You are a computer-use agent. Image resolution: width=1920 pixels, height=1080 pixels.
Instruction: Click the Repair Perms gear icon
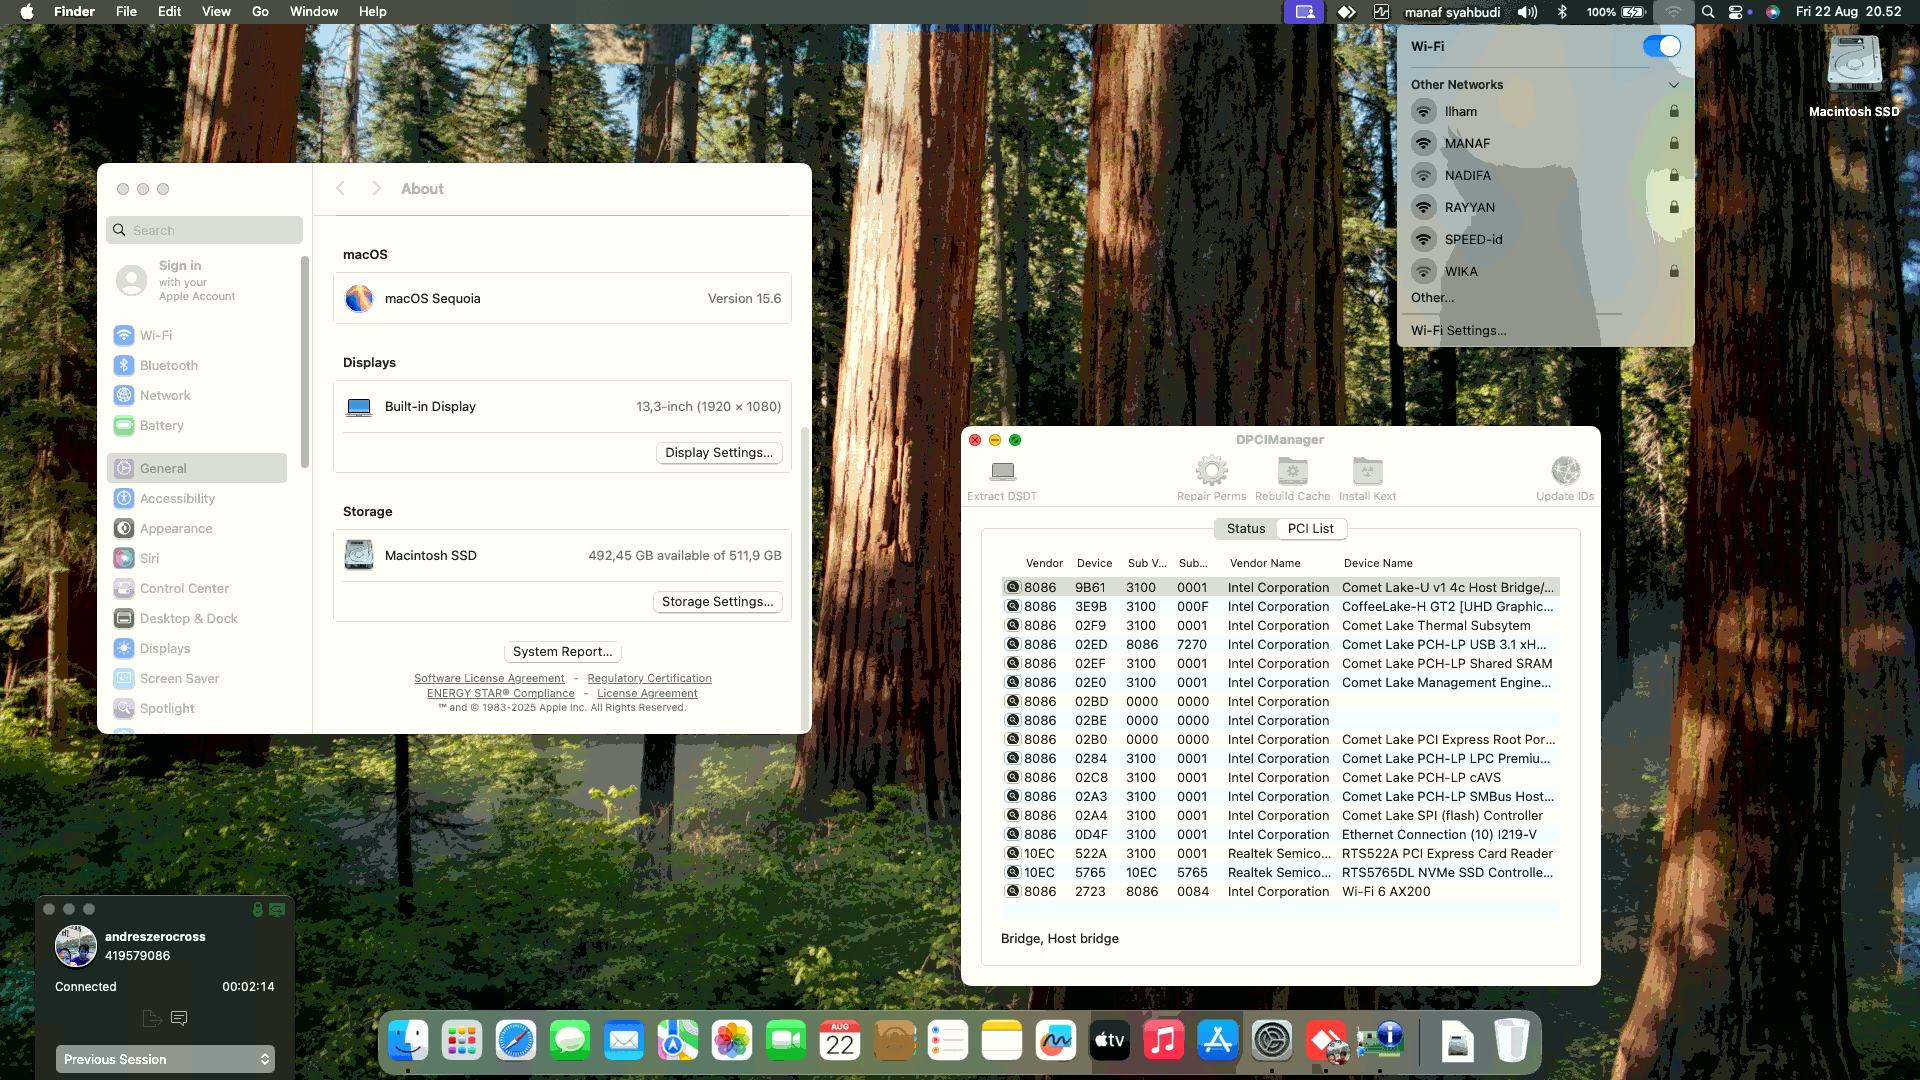click(1211, 472)
